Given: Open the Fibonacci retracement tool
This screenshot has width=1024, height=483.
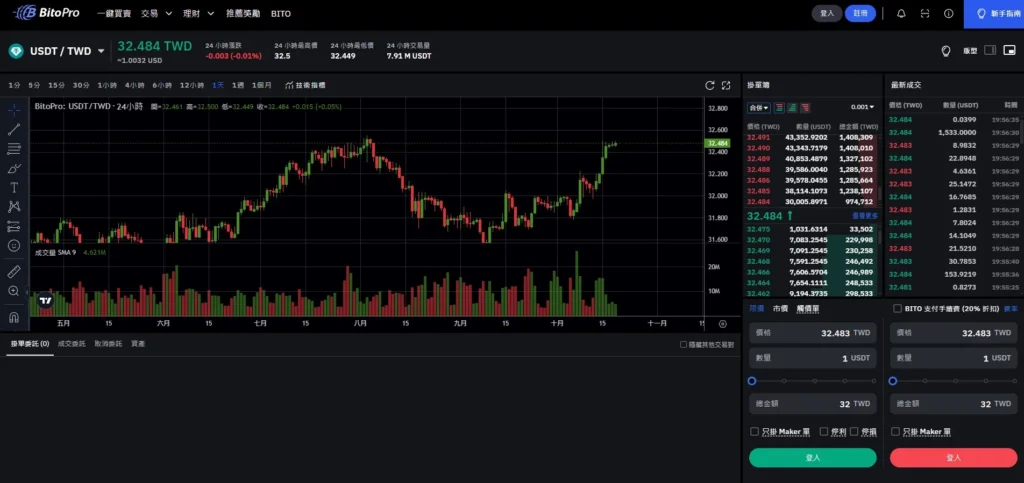Looking at the screenshot, I should 14,149.
